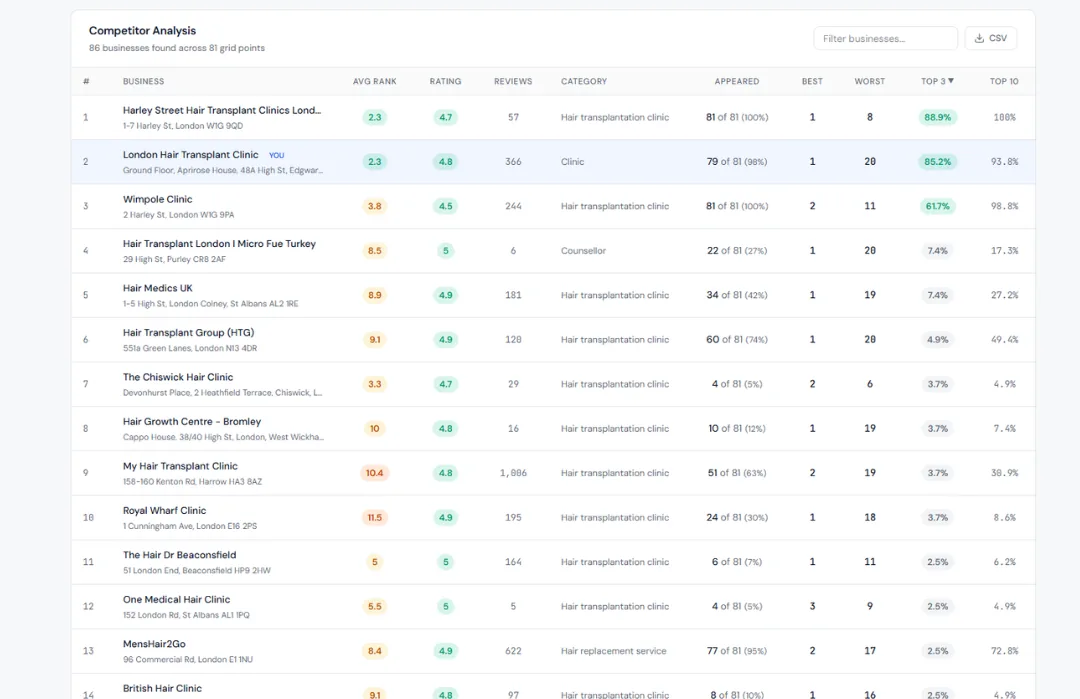Open Hair Transplant London I Micro Fue Turkey

coord(219,244)
